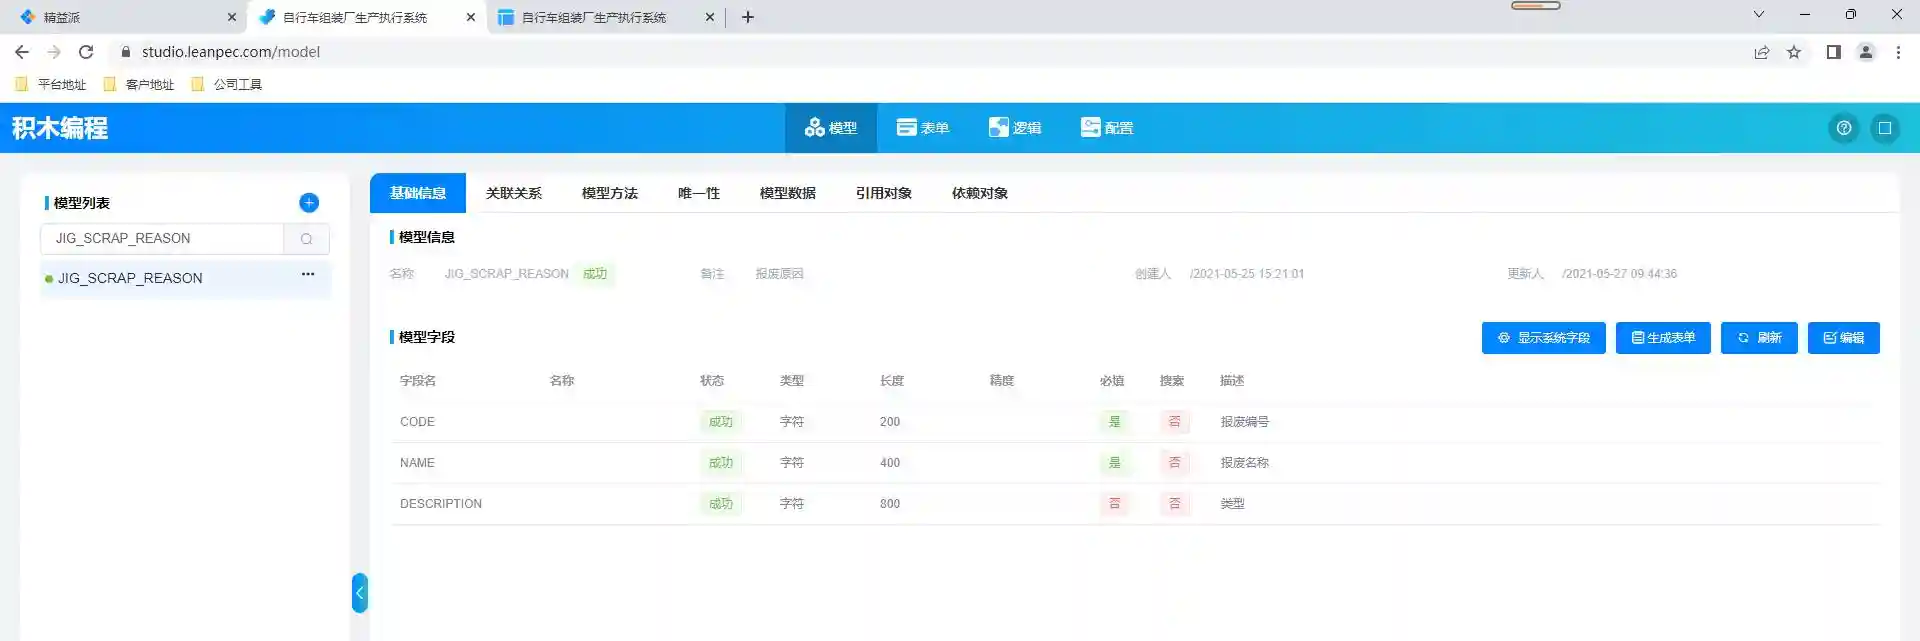Screen dimensions: 1920x641
Task: Reload the page in the browser
Action: (86, 52)
